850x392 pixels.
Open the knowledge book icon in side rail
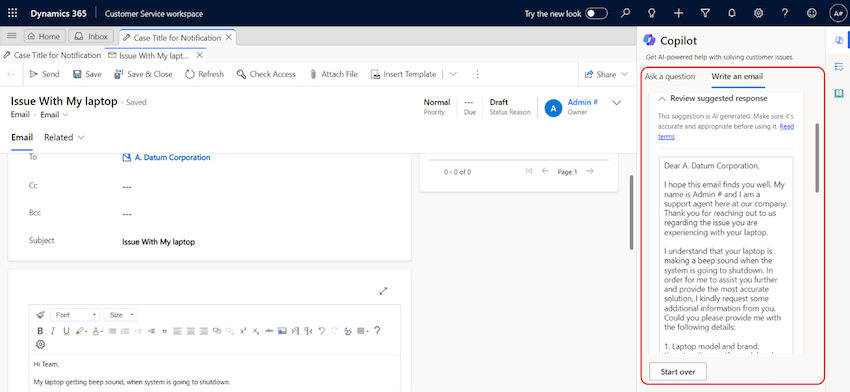click(839, 93)
